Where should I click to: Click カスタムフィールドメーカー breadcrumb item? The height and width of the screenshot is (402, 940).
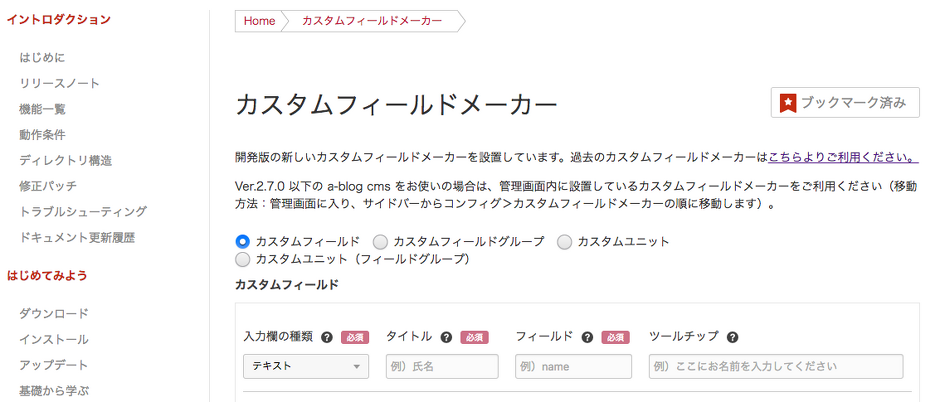(372, 21)
